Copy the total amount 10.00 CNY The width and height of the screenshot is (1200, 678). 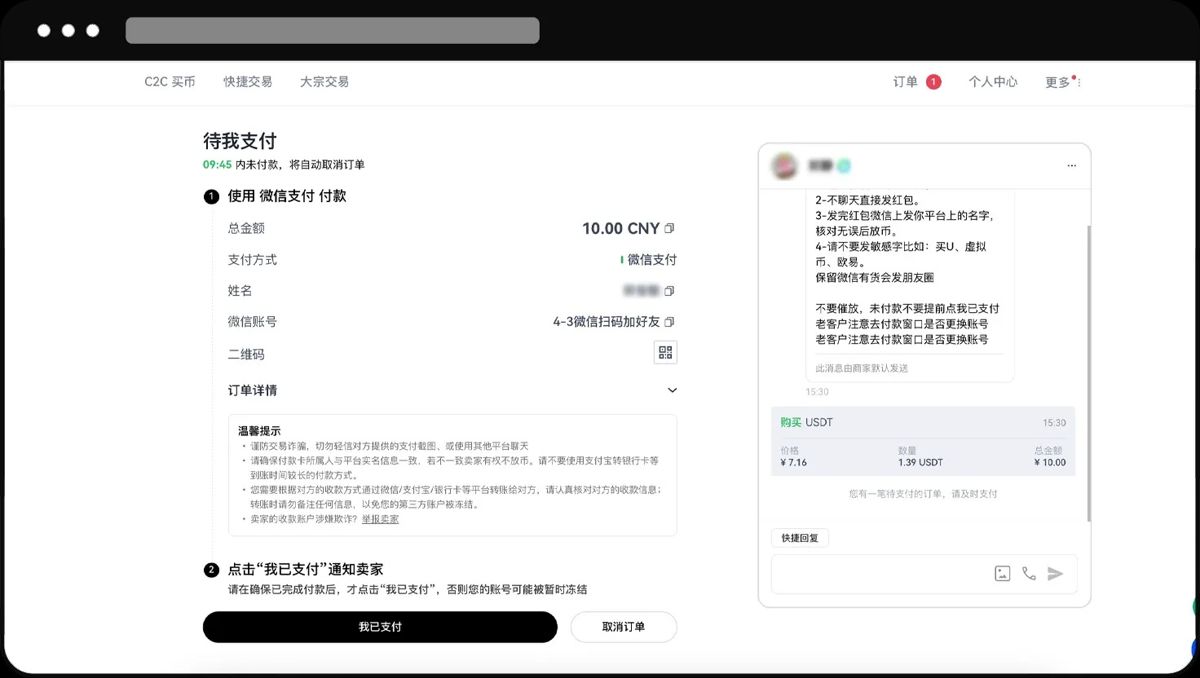point(668,227)
